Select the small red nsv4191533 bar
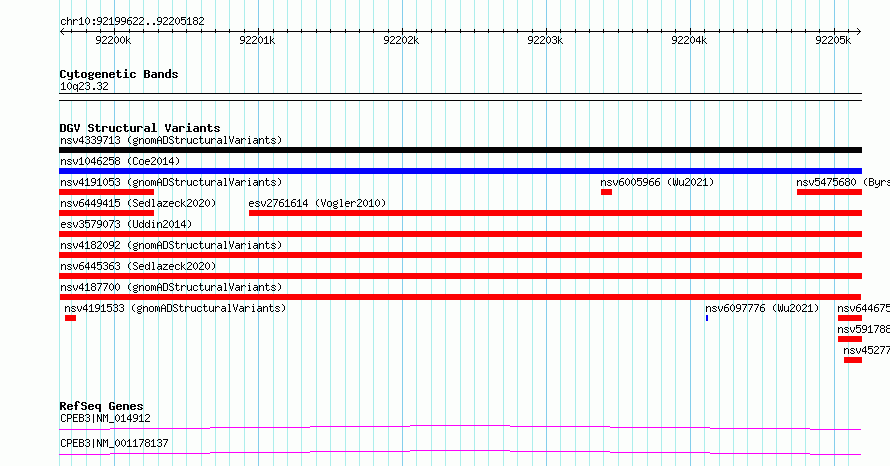This screenshot has width=890, height=466. coord(70,318)
